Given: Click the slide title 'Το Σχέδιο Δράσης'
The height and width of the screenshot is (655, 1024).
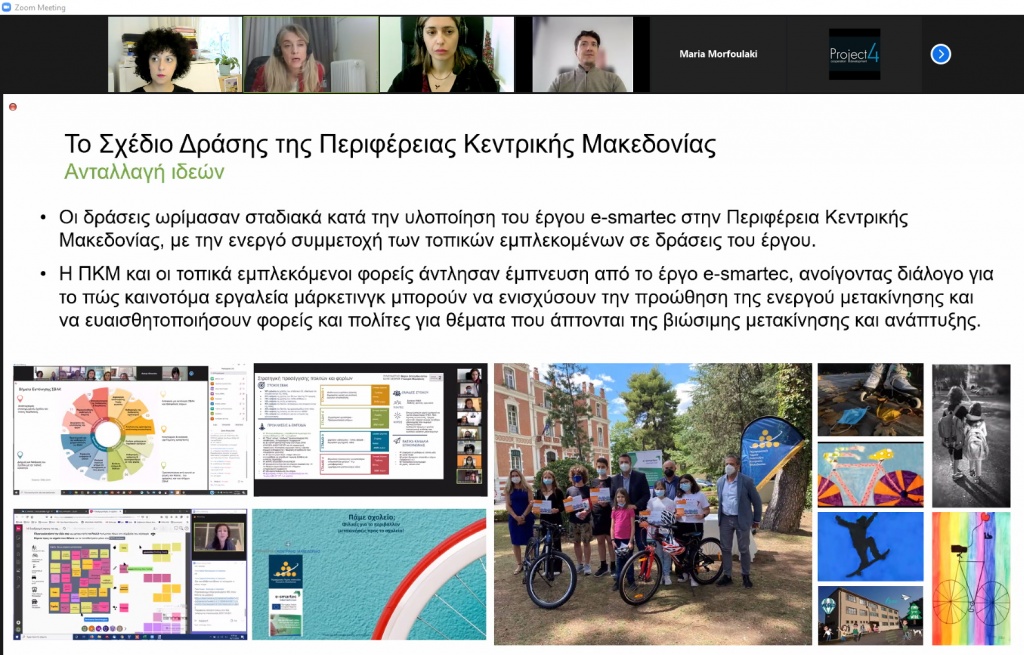Looking at the screenshot, I should coord(390,144).
